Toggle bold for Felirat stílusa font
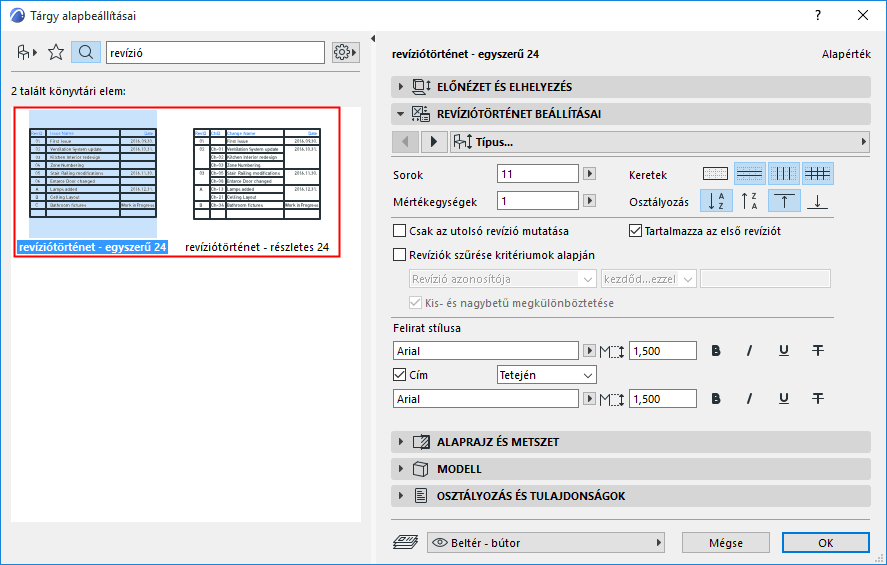887x565 pixels. [x=716, y=351]
